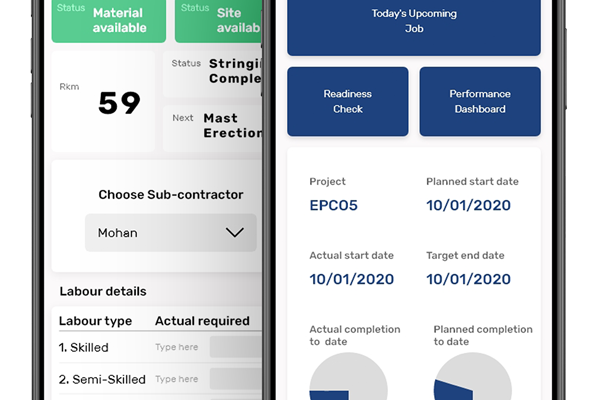
Task: Click the Actual completion to date pie chart
Action: pos(348,377)
